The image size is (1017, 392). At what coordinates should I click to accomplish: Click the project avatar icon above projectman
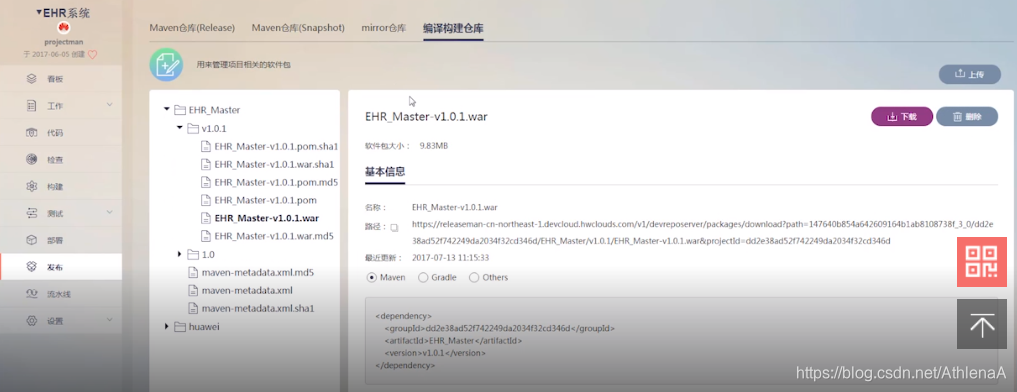coord(63,27)
